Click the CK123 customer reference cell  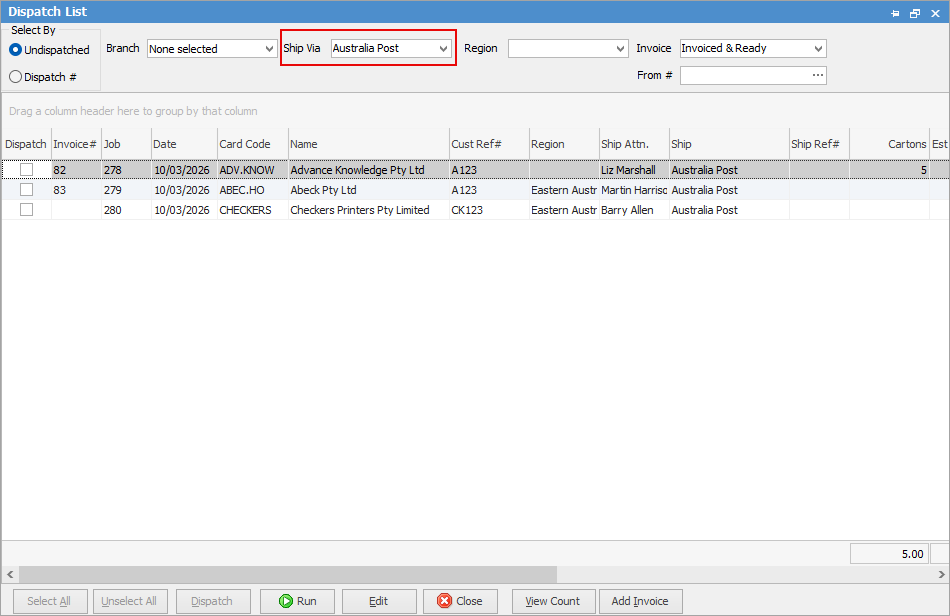coord(490,210)
